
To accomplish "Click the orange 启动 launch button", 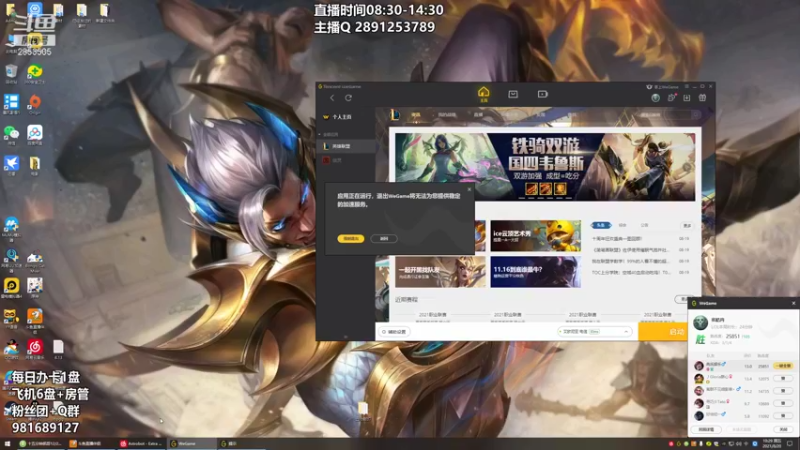I will pyautogui.click(x=663, y=332).
